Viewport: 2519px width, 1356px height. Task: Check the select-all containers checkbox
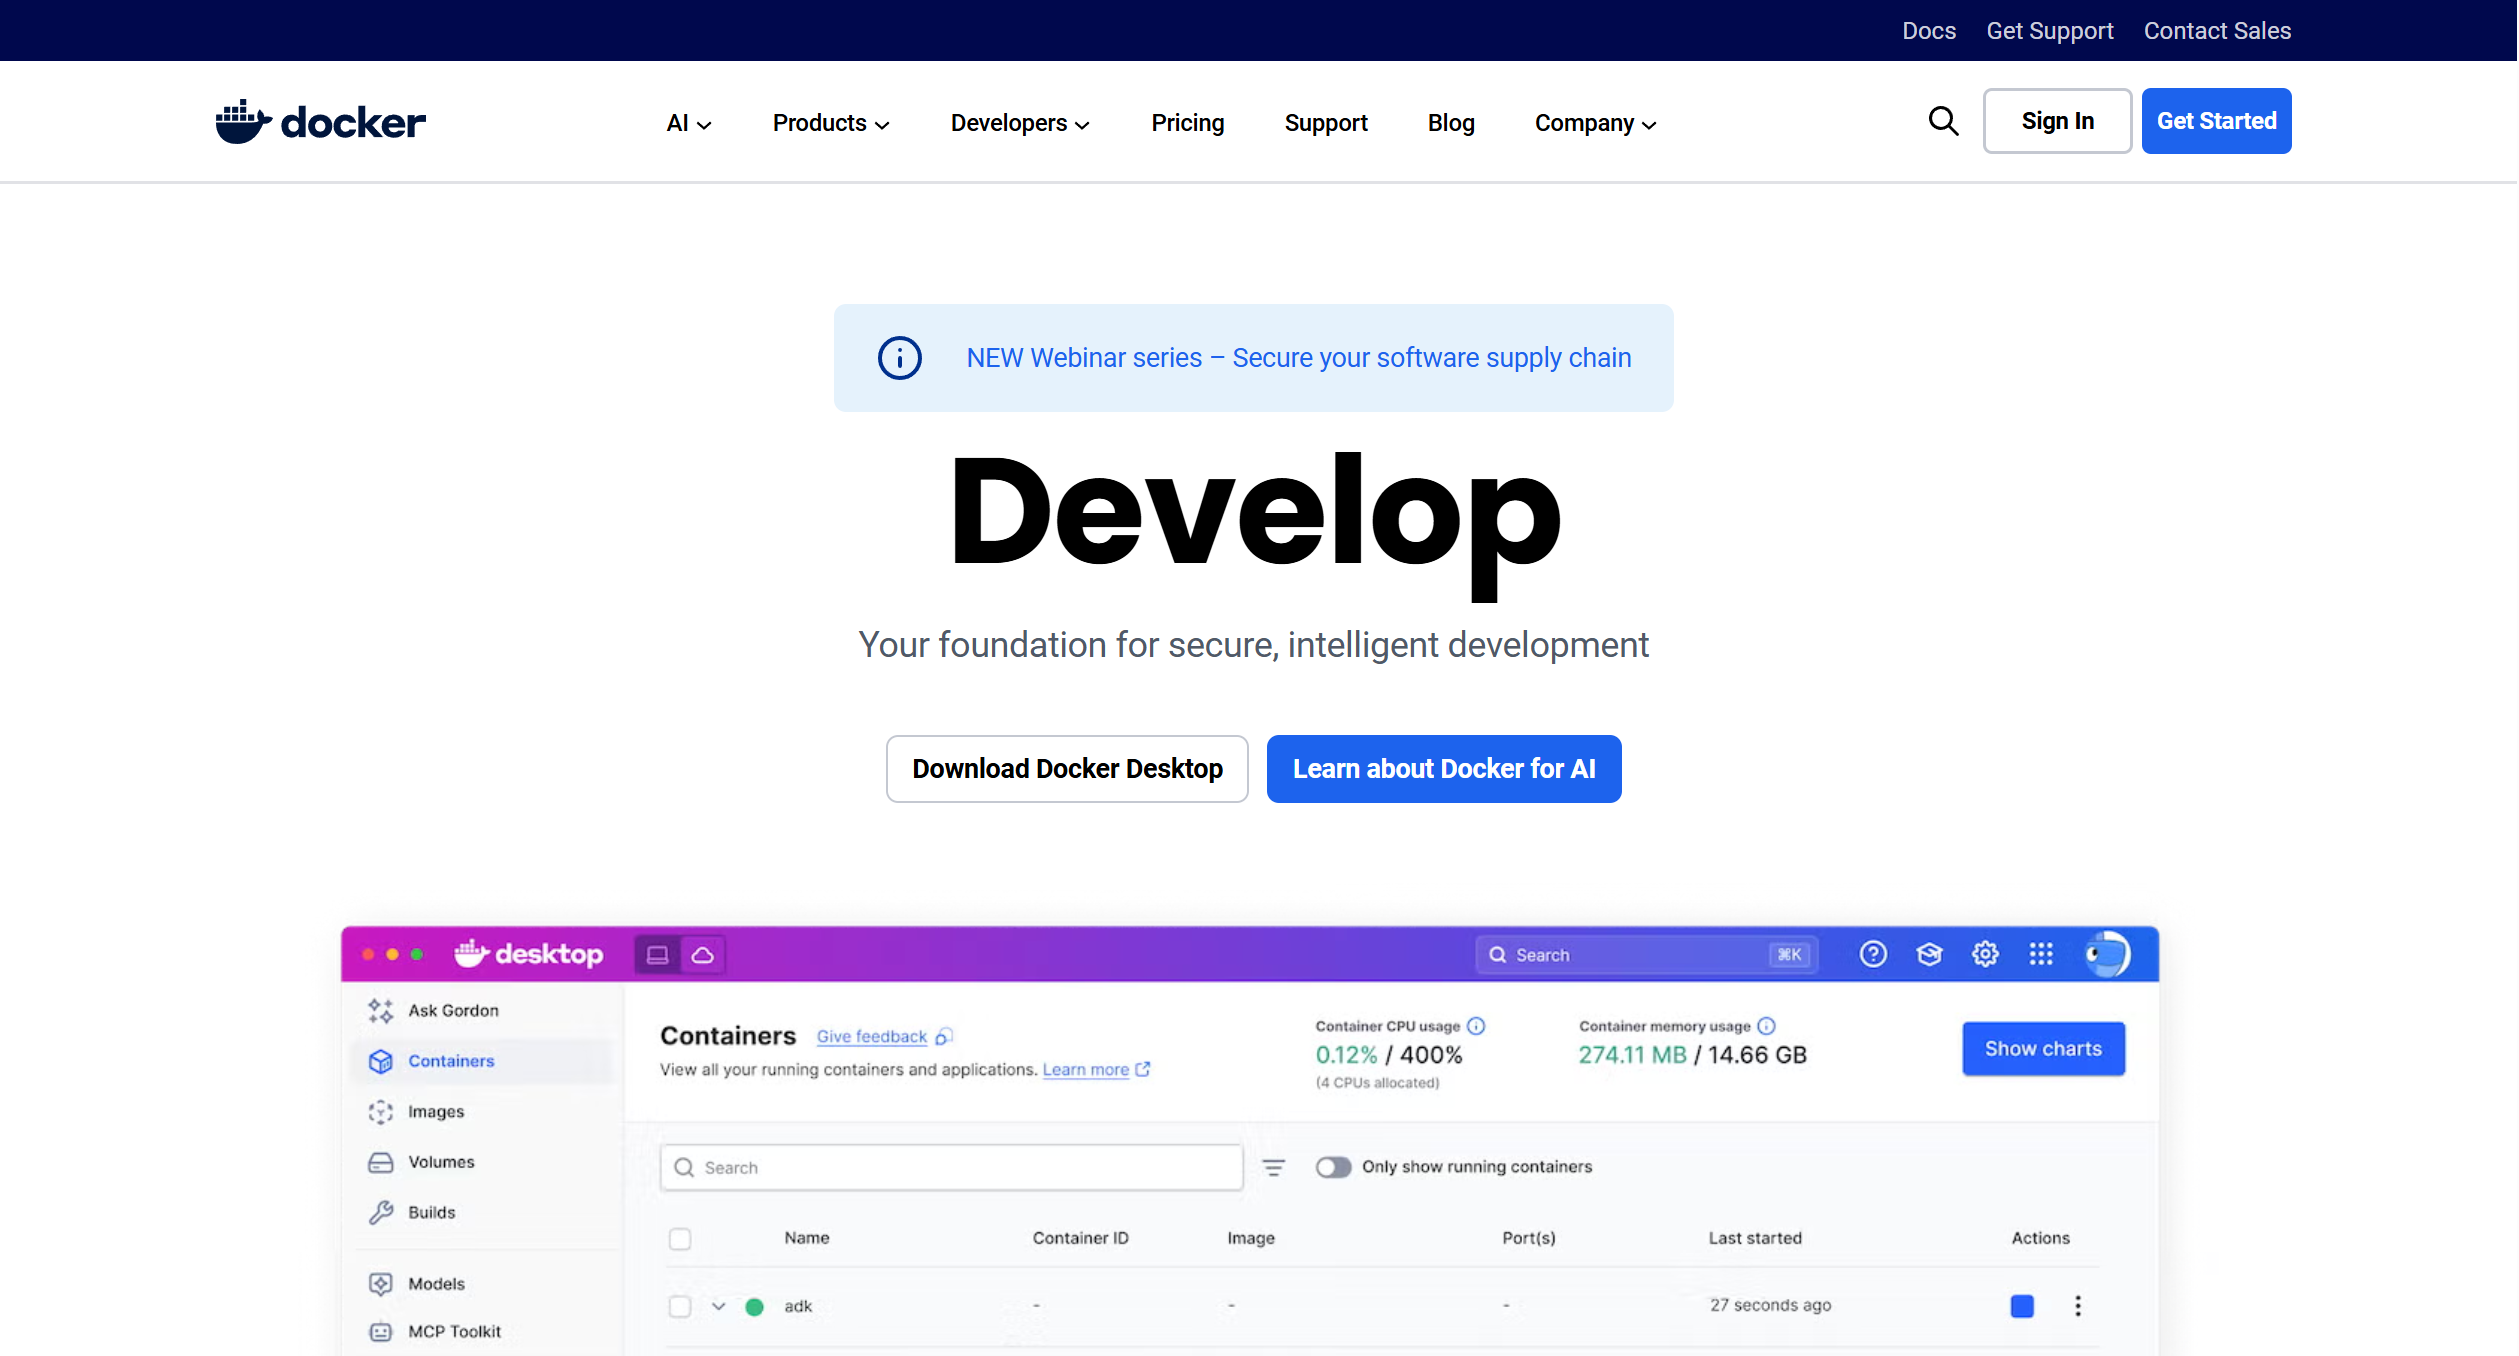[x=680, y=1239]
